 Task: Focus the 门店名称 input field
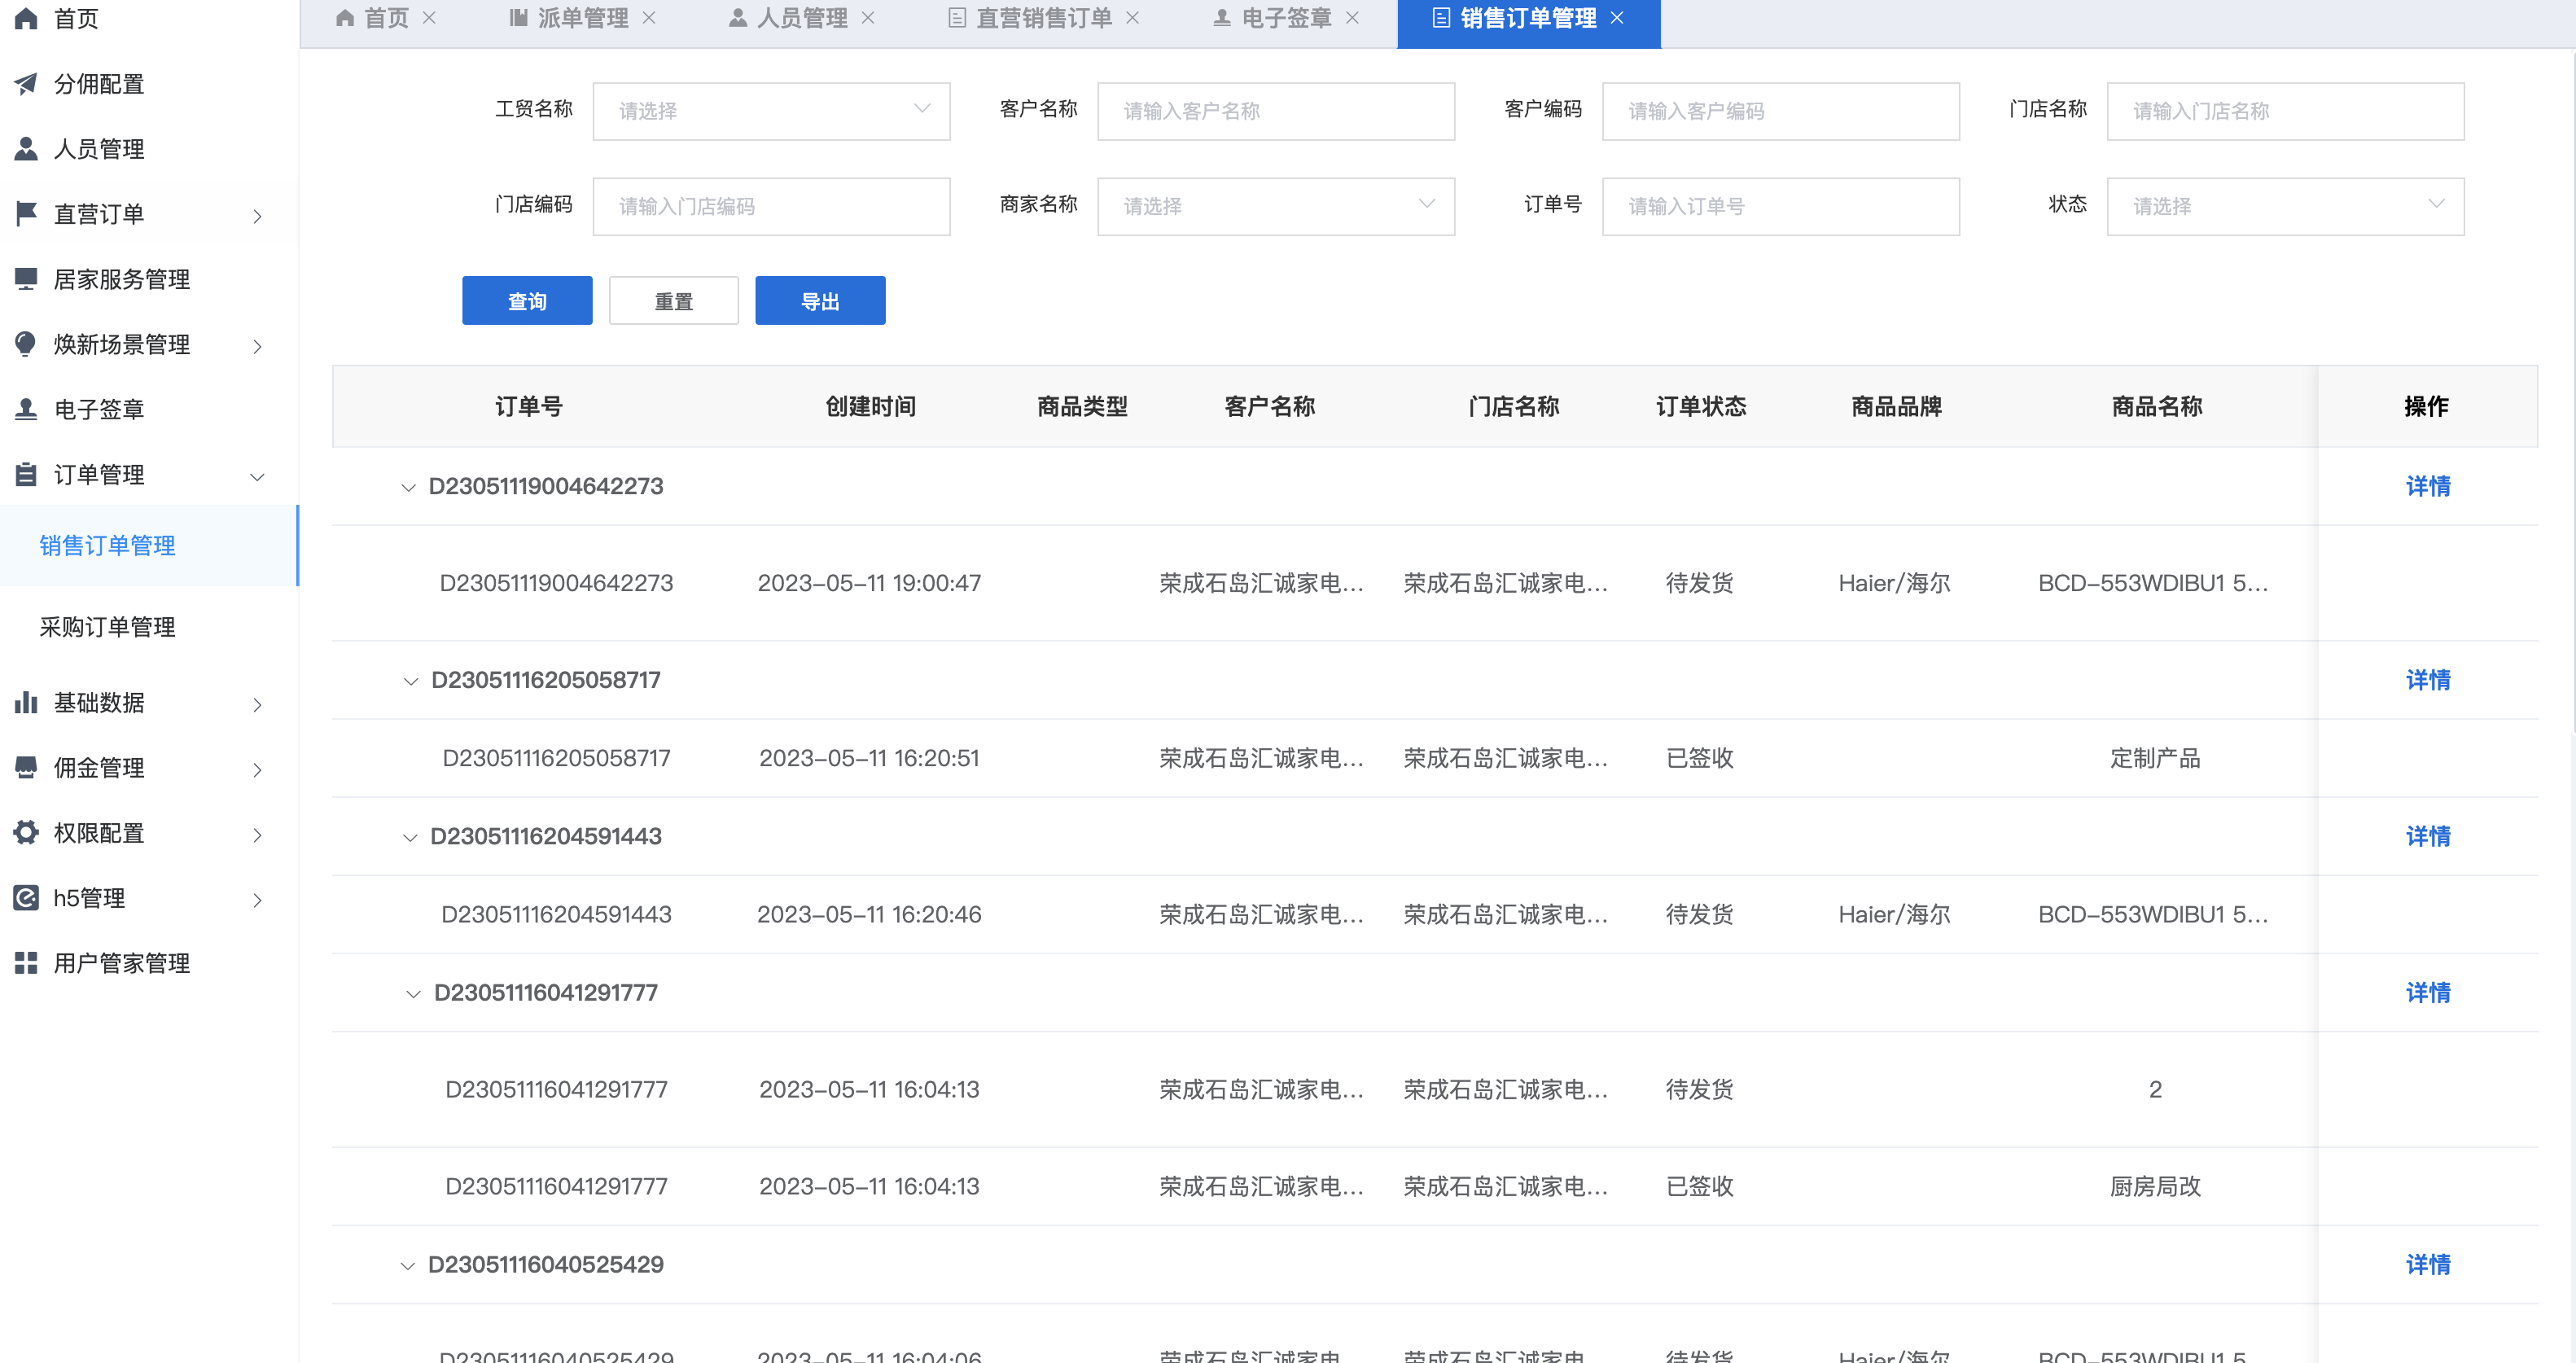point(2285,111)
